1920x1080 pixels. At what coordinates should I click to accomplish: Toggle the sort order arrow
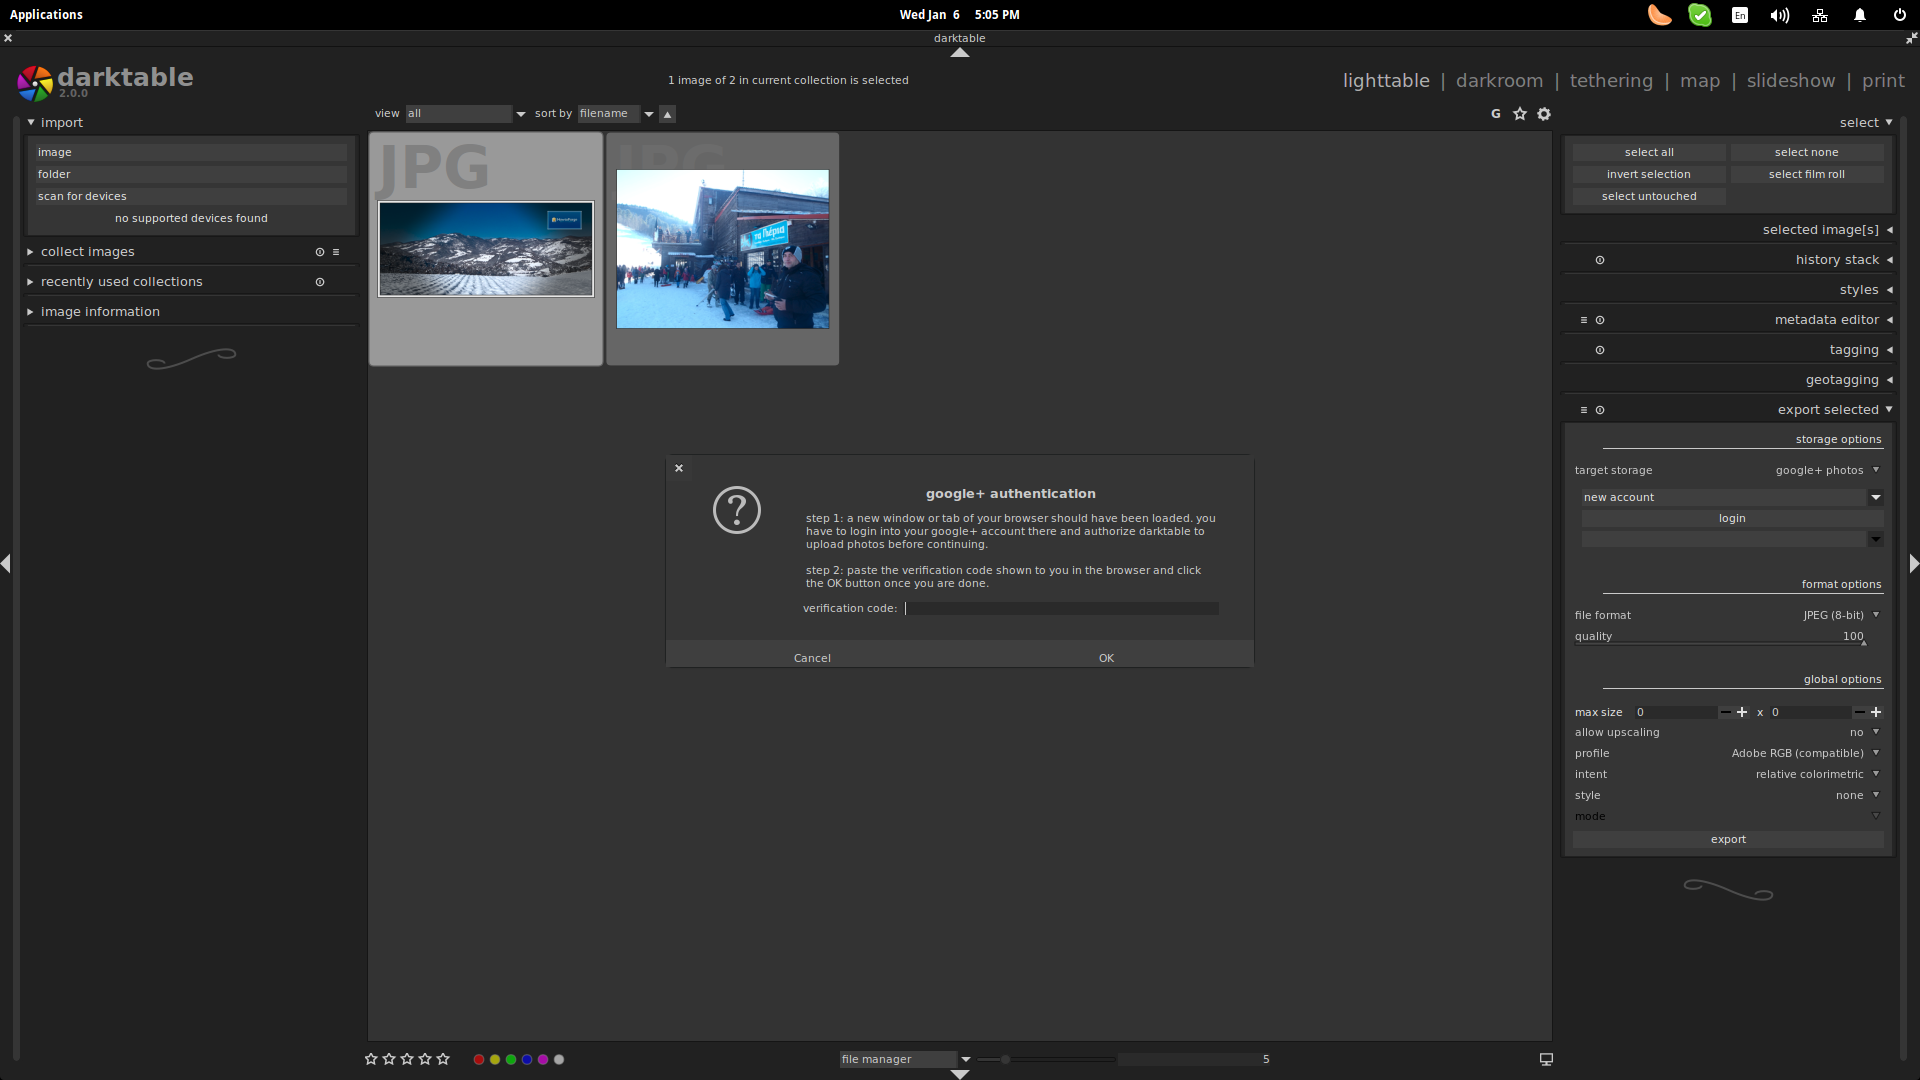(x=667, y=114)
